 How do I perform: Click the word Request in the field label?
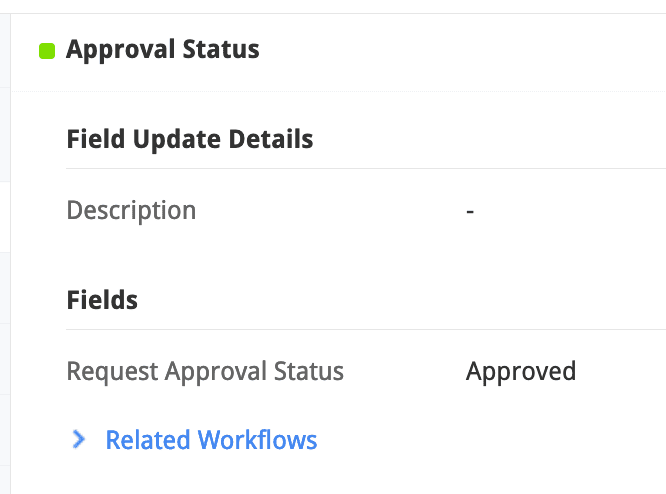point(112,372)
